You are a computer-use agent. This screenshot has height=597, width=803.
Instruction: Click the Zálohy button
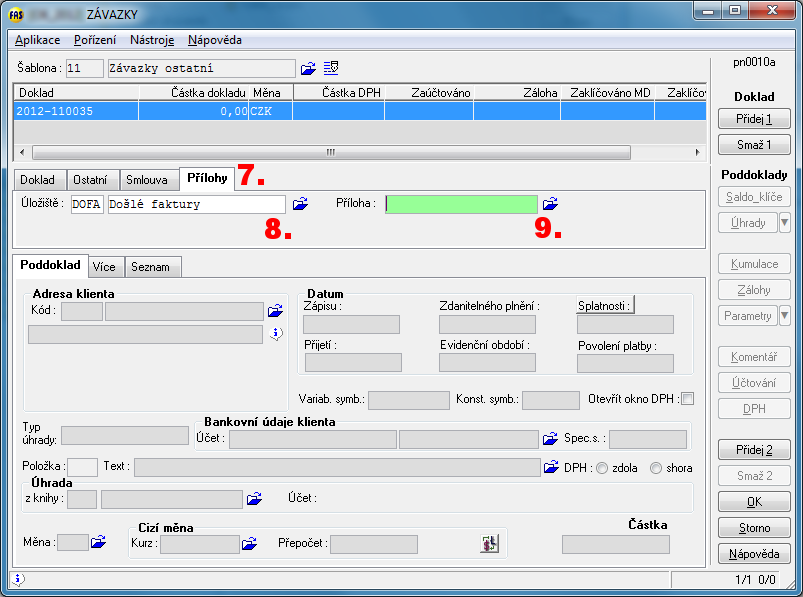754,290
